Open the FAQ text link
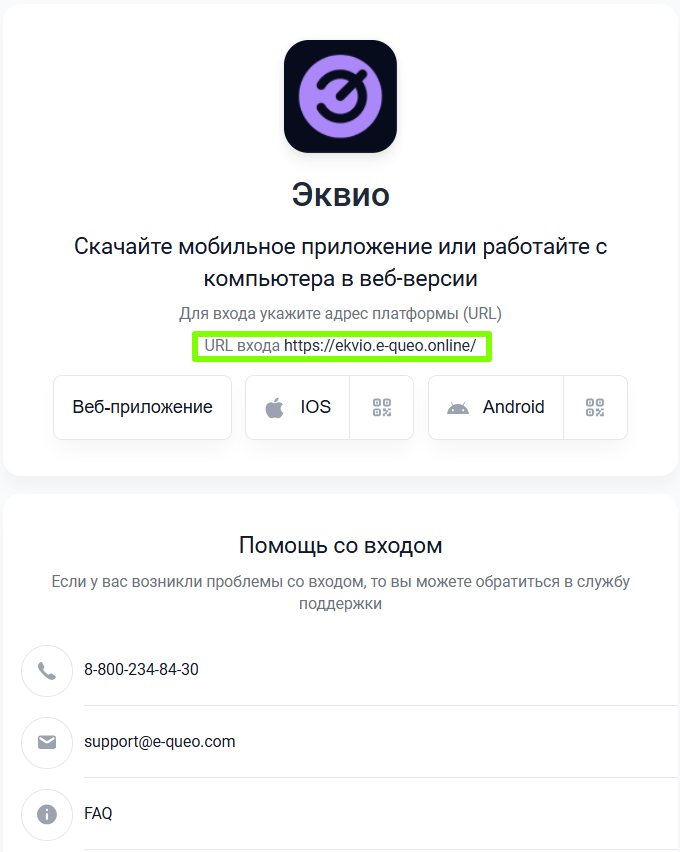680x852 pixels. tap(98, 813)
